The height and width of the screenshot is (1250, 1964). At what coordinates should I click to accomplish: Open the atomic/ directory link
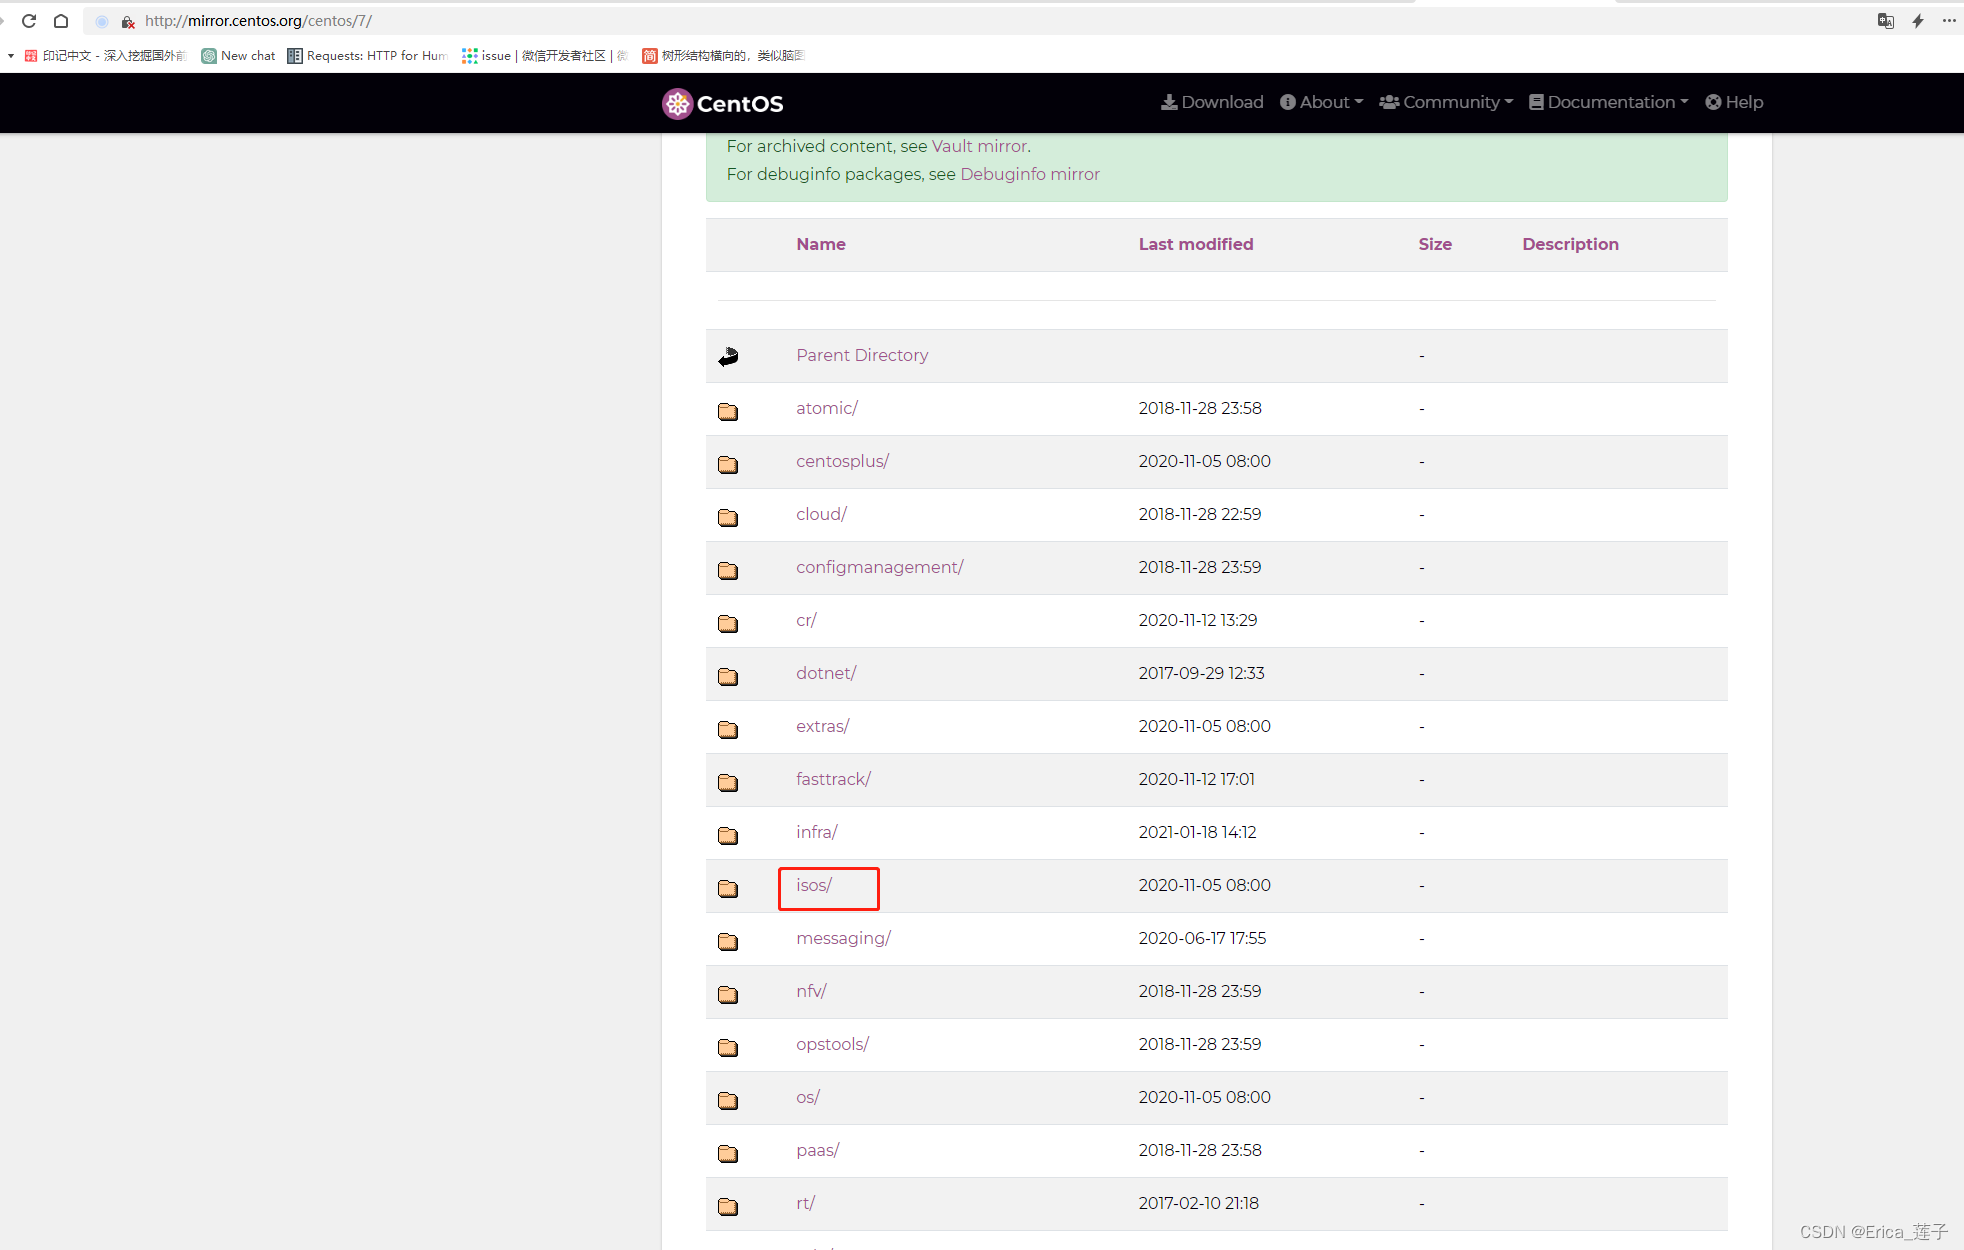click(827, 408)
